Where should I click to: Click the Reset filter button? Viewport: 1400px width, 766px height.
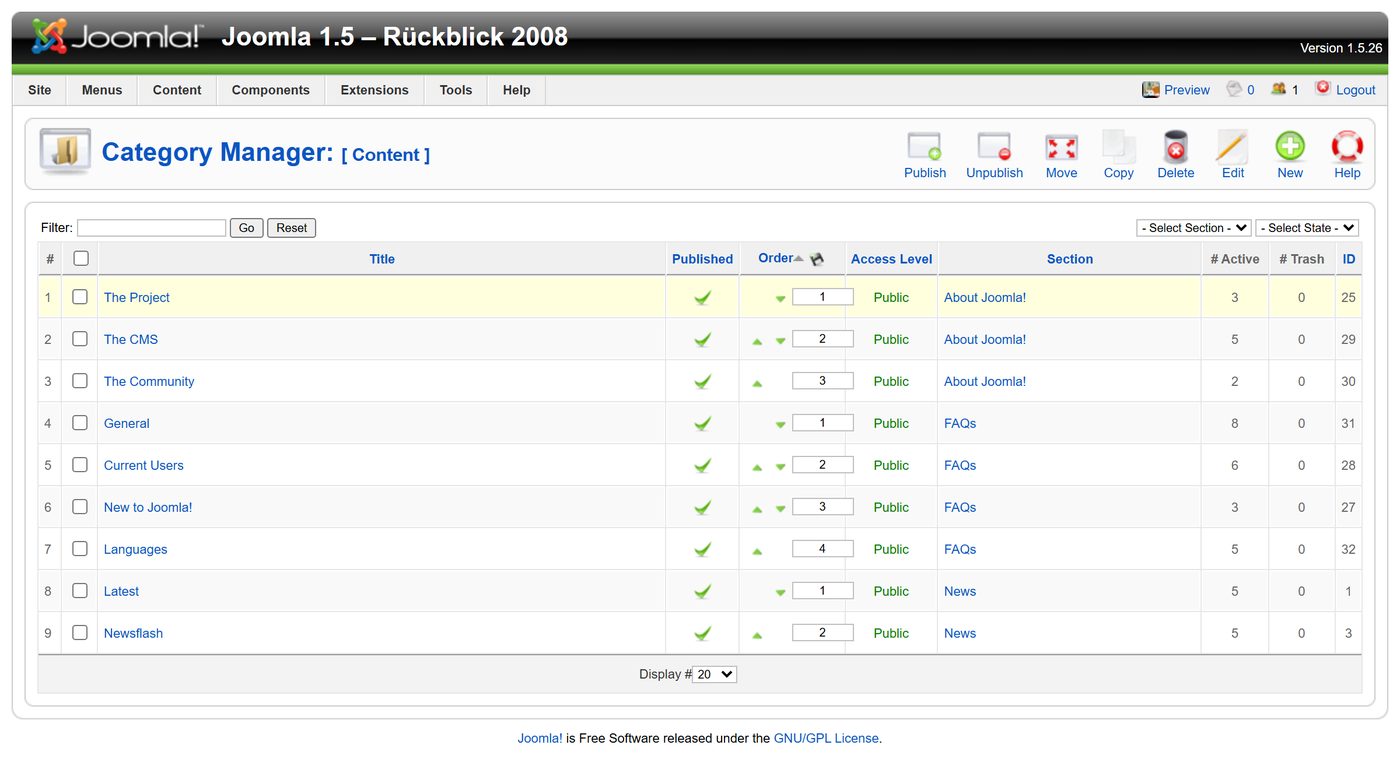(x=292, y=228)
